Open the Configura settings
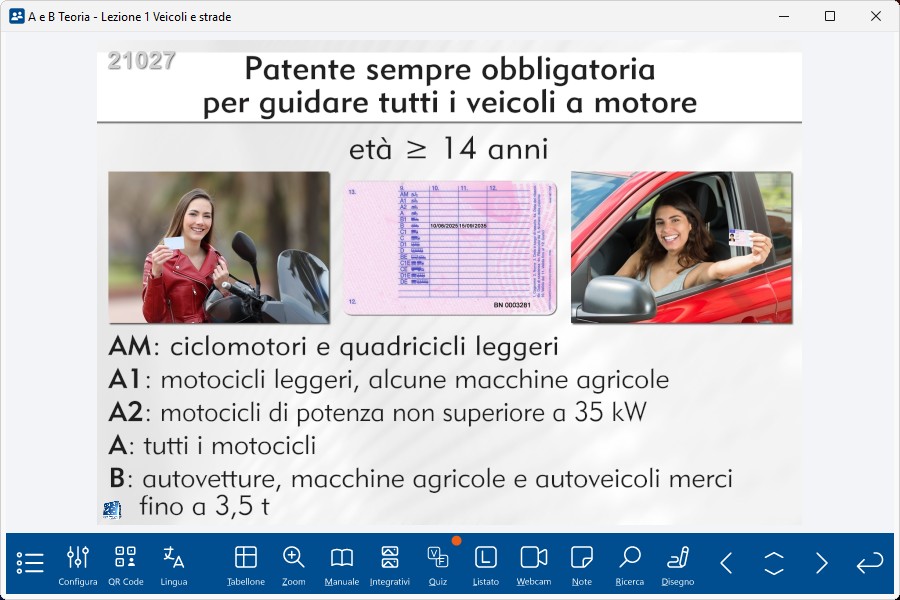Image resolution: width=900 pixels, height=600 pixels. pos(78,564)
